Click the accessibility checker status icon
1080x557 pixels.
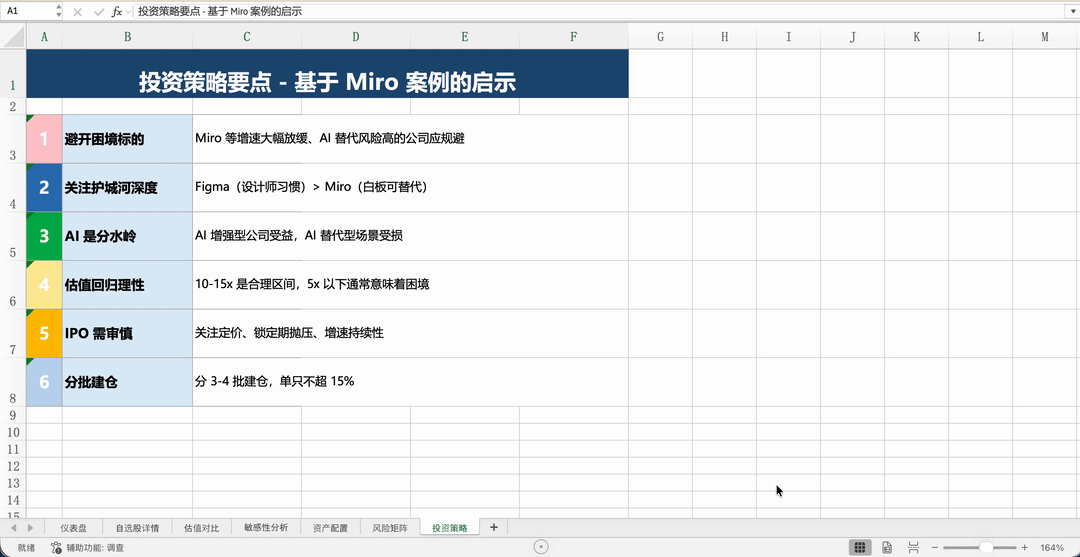(56, 547)
